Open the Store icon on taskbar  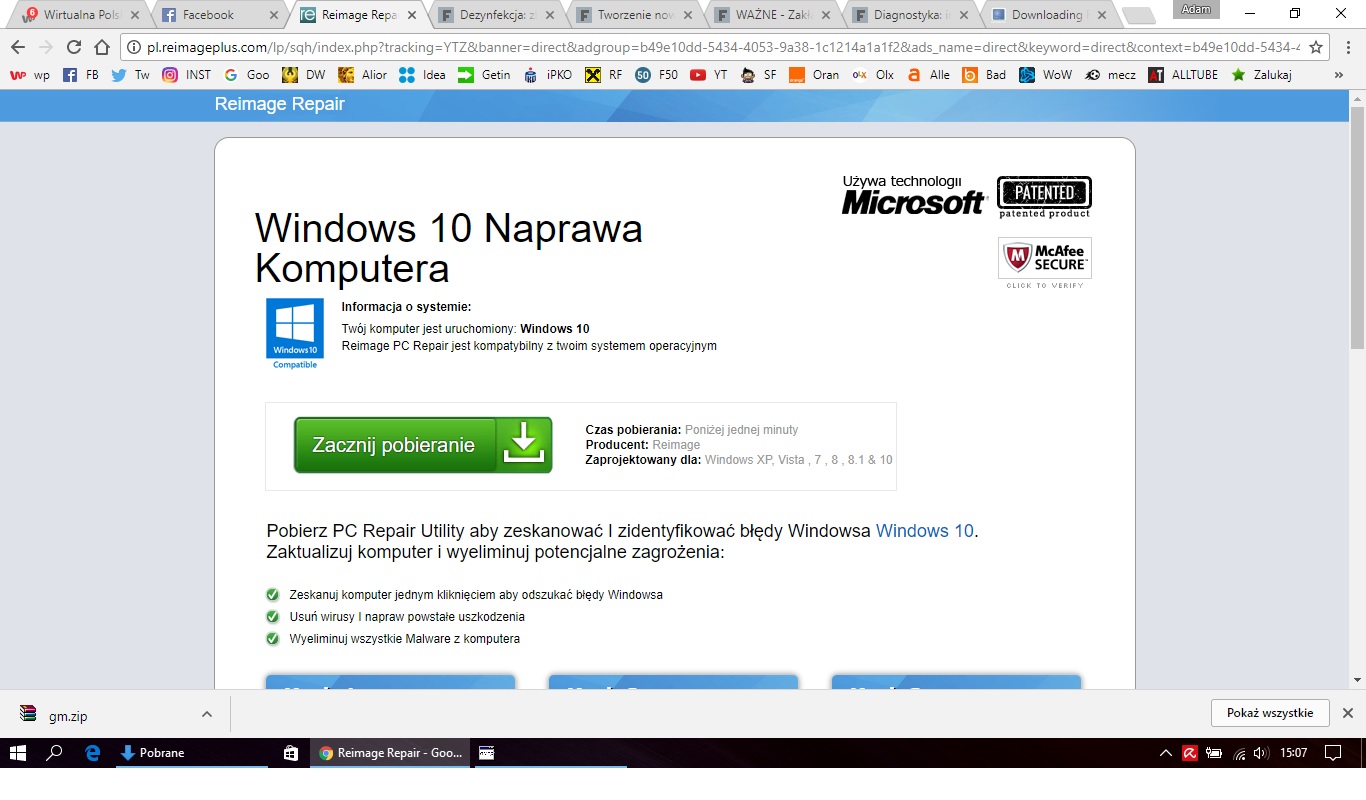pyautogui.click(x=290, y=753)
